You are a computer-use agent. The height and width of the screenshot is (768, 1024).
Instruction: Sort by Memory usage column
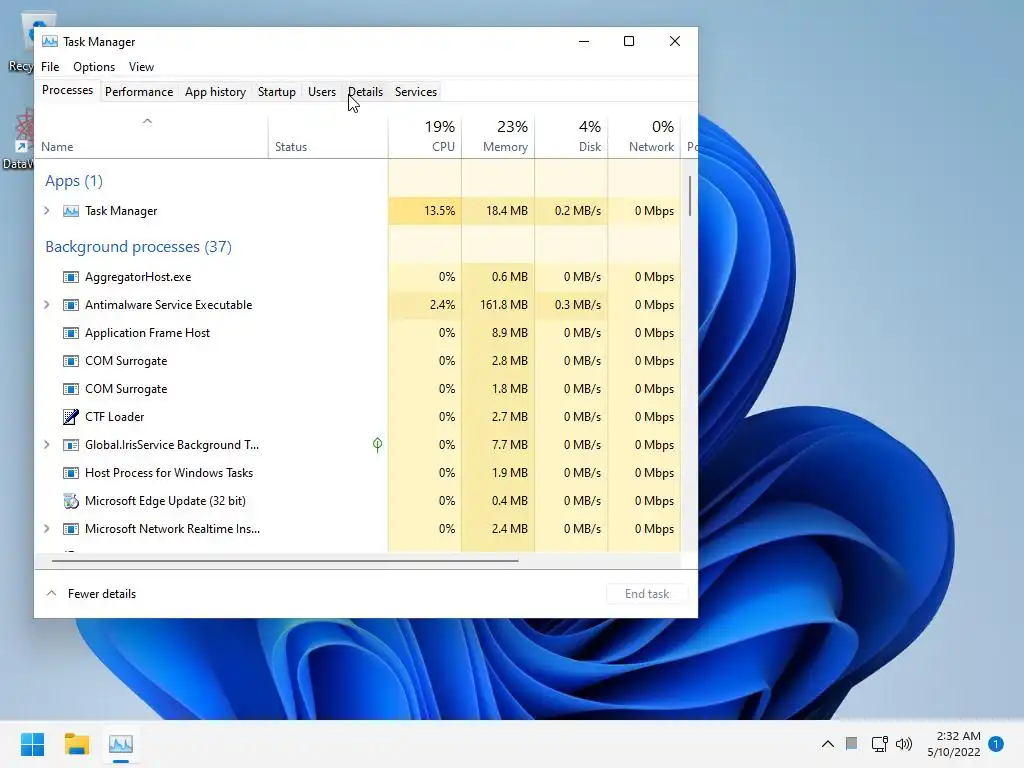coord(498,137)
